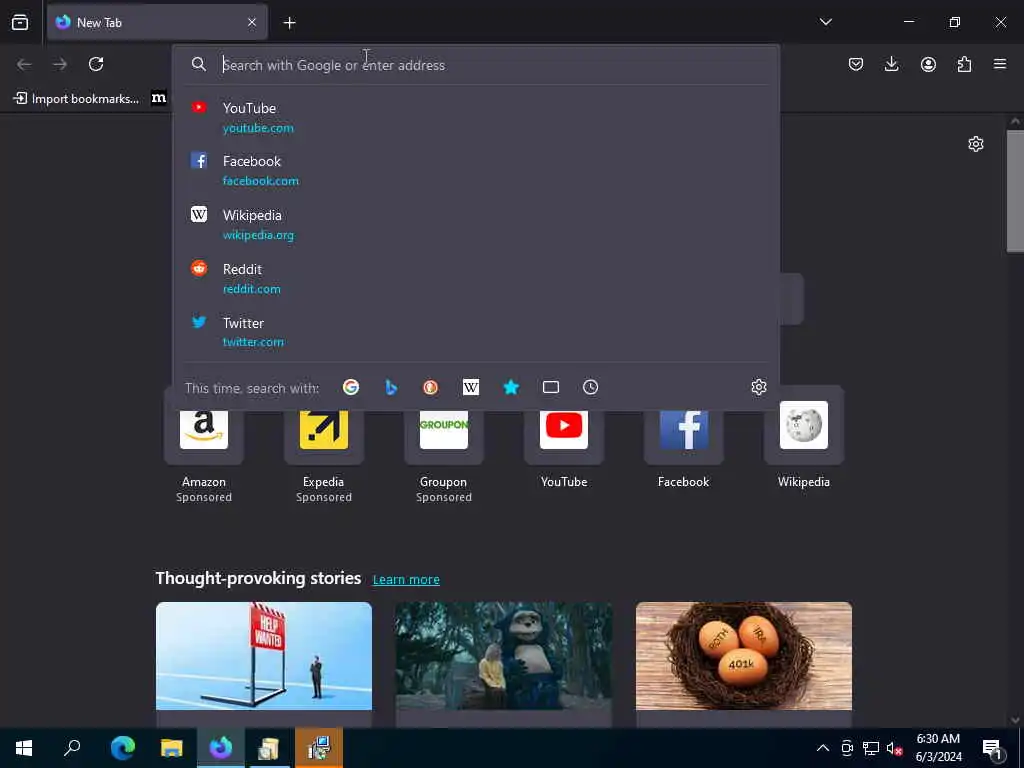Search this time with Google
Viewport: 1024px width, 768px height.
(351, 387)
